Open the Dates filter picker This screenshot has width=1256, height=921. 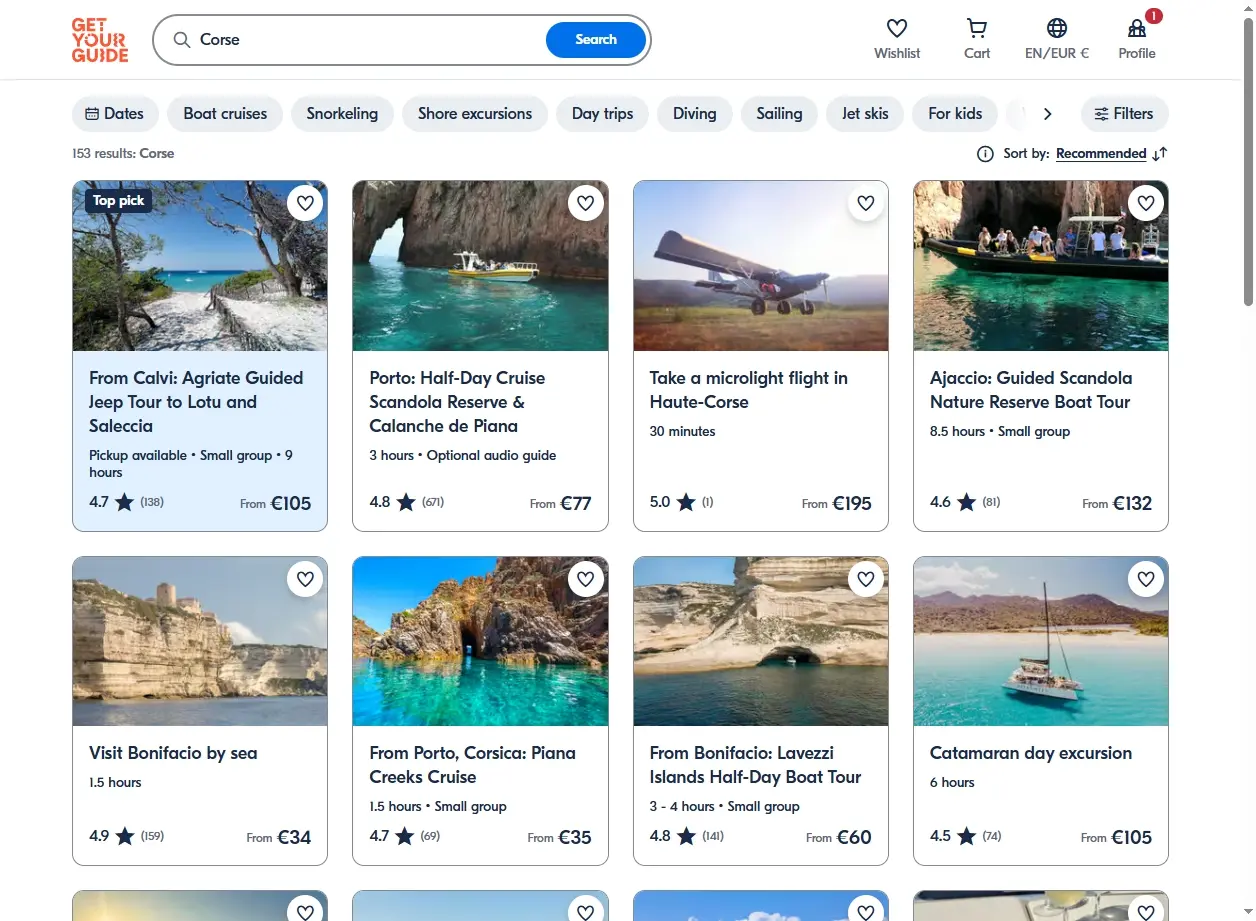[115, 114]
